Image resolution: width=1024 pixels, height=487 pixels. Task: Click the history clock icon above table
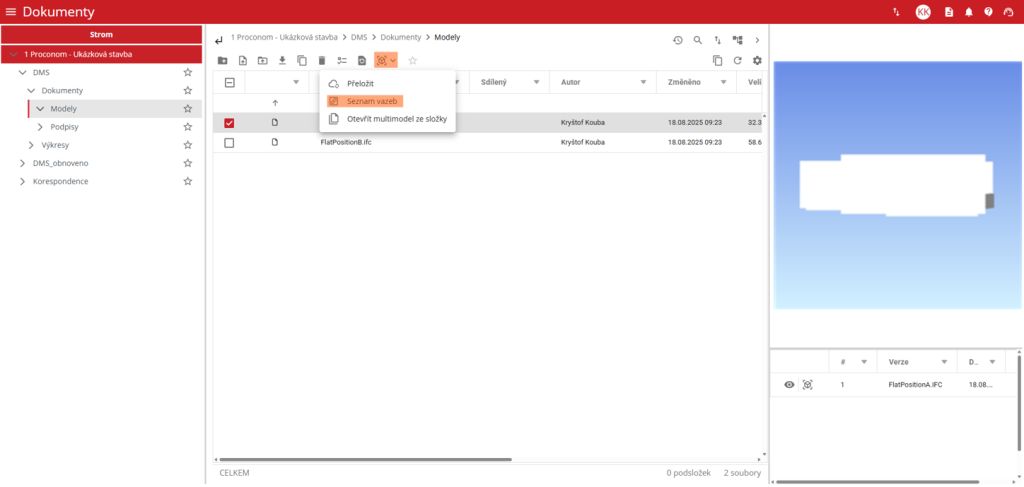point(677,40)
